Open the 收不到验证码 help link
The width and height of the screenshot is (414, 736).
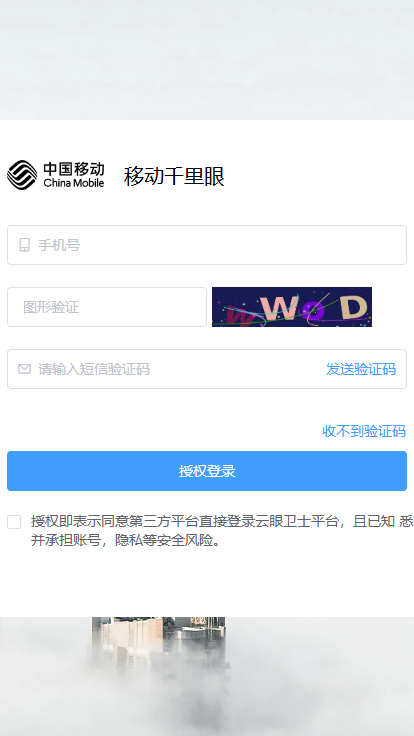364,431
